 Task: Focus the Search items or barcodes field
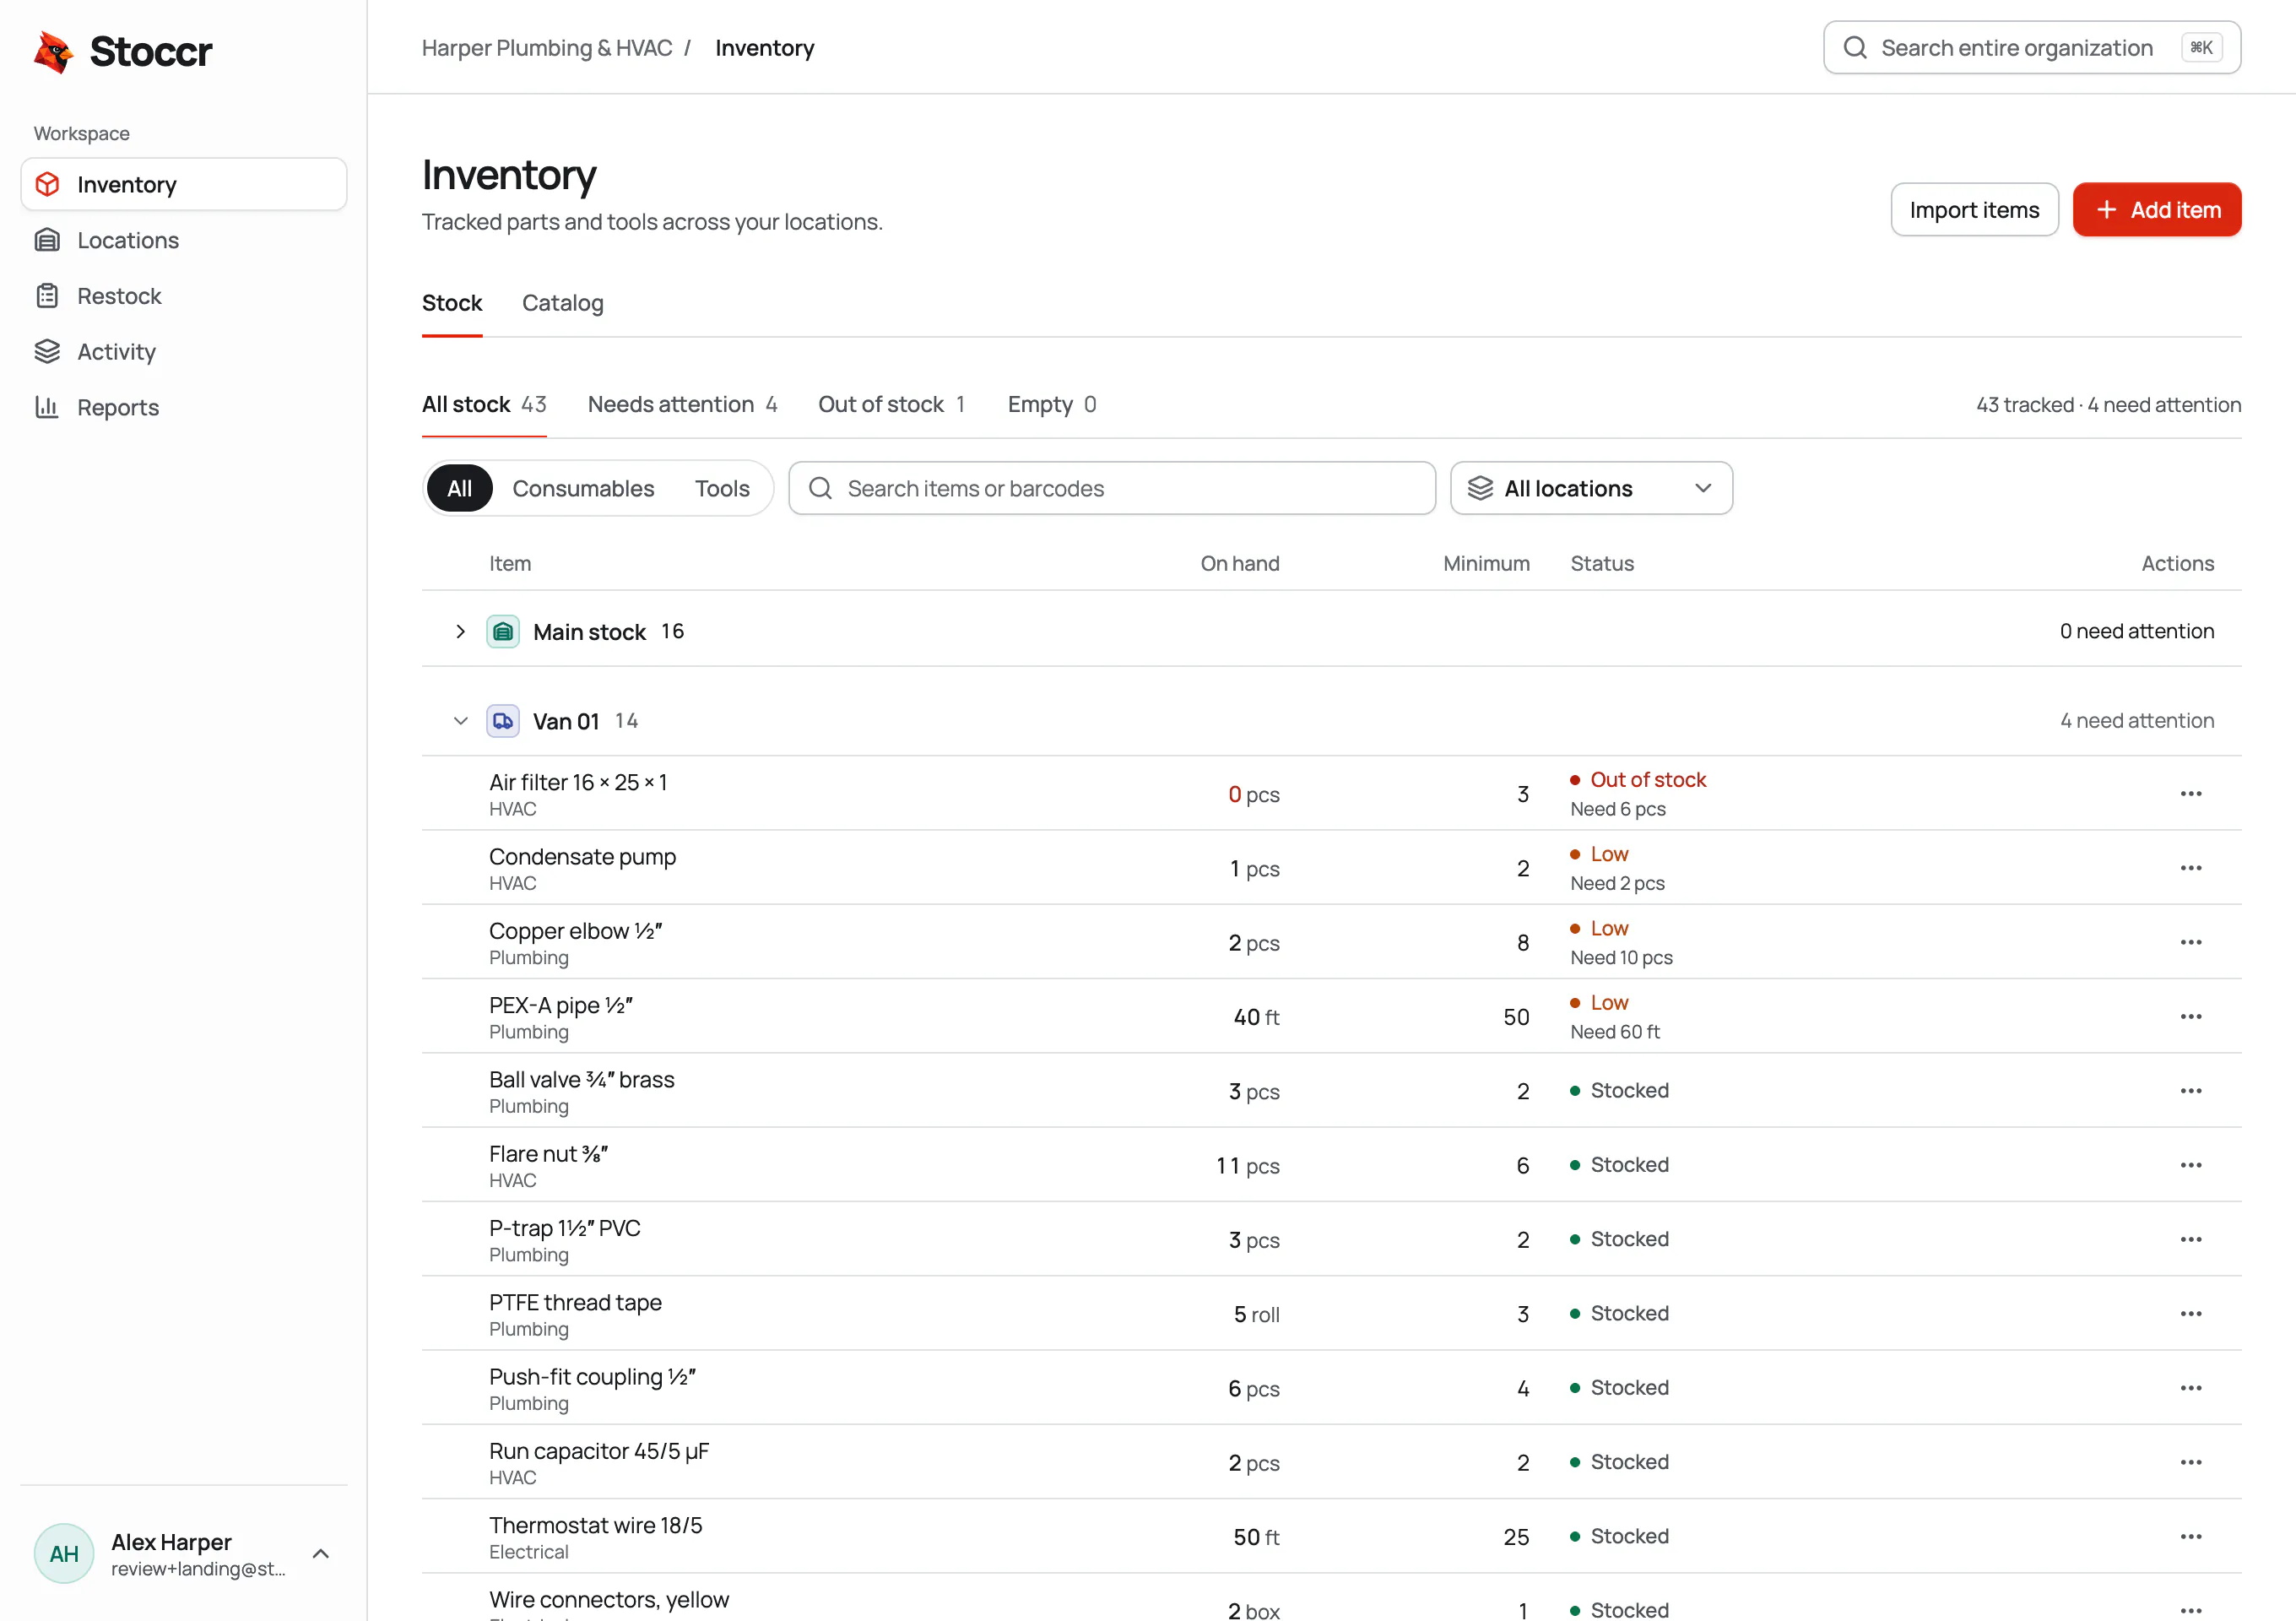pyautogui.click(x=1112, y=488)
